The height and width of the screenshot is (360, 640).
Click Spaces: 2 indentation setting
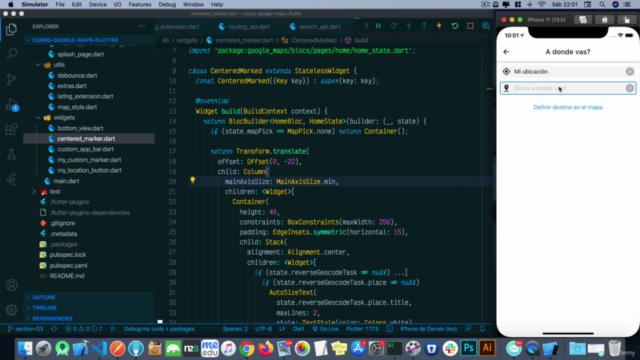(x=235, y=329)
